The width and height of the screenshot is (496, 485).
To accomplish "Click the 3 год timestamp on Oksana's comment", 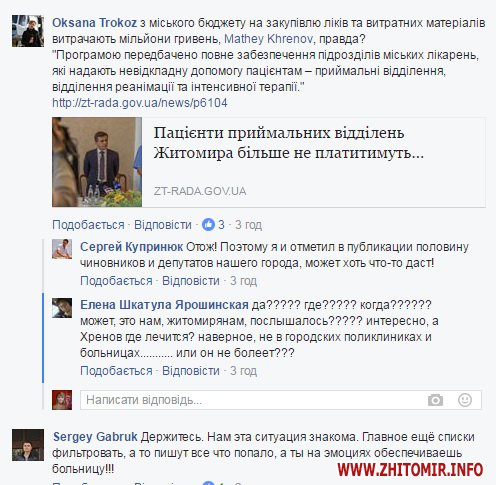I will [x=248, y=225].
